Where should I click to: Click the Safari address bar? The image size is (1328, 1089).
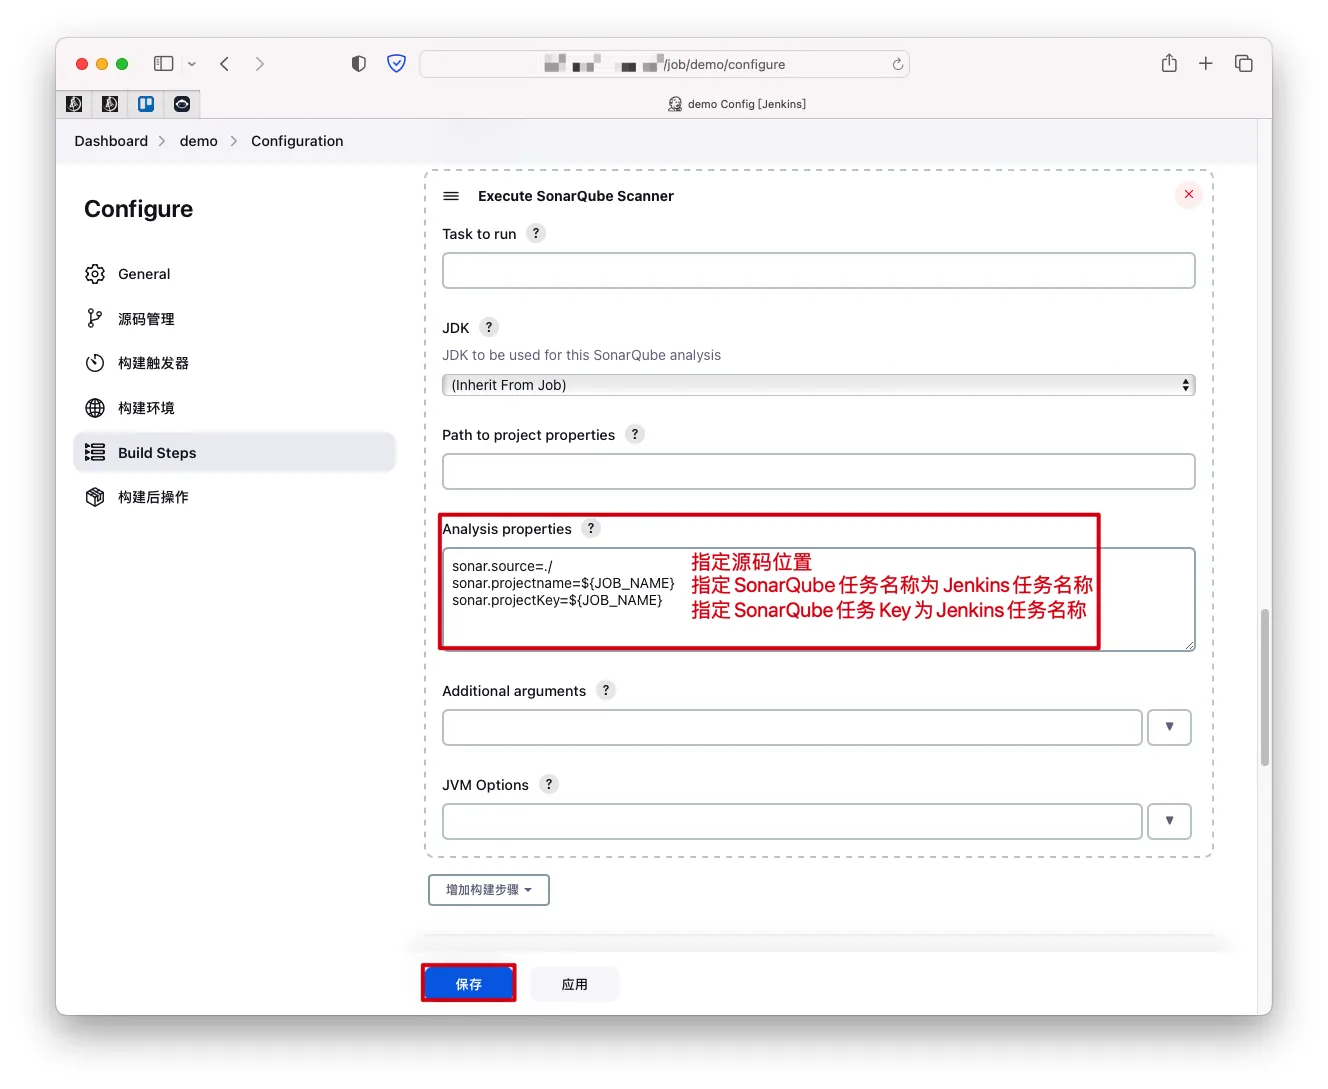click(664, 64)
